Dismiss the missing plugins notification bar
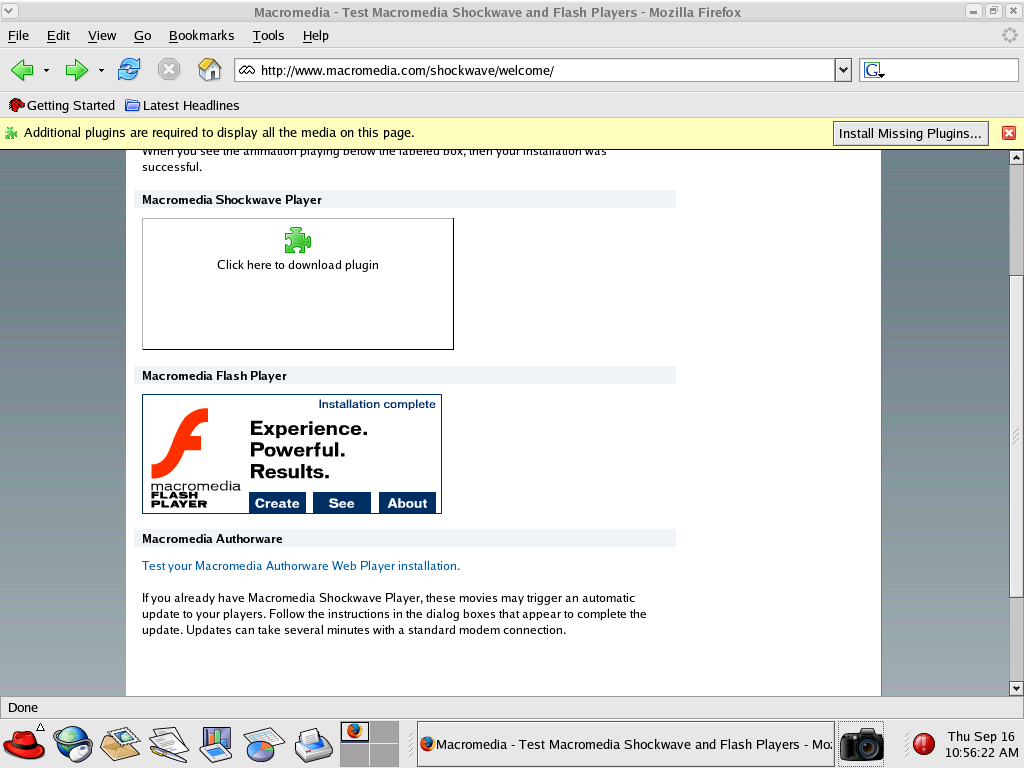This screenshot has width=1024, height=768. [x=1008, y=133]
